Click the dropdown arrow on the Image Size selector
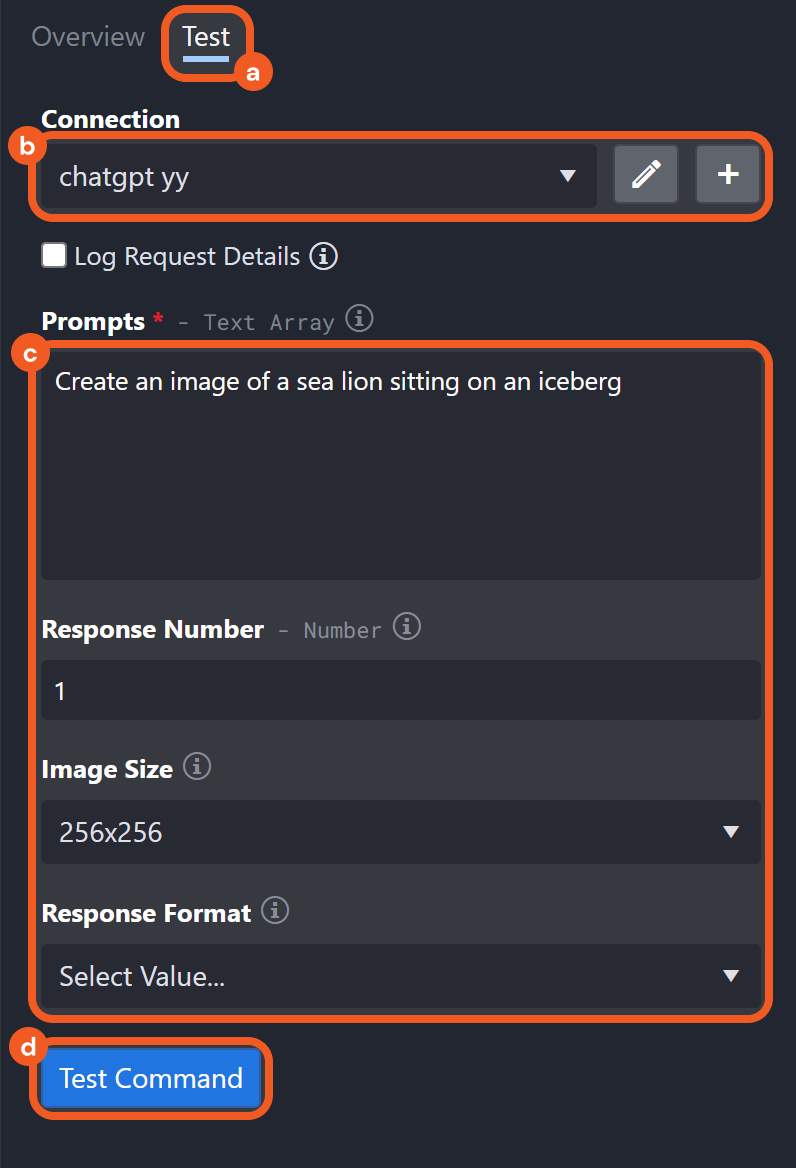This screenshot has height=1168, width=796. [x=731, y=832]
